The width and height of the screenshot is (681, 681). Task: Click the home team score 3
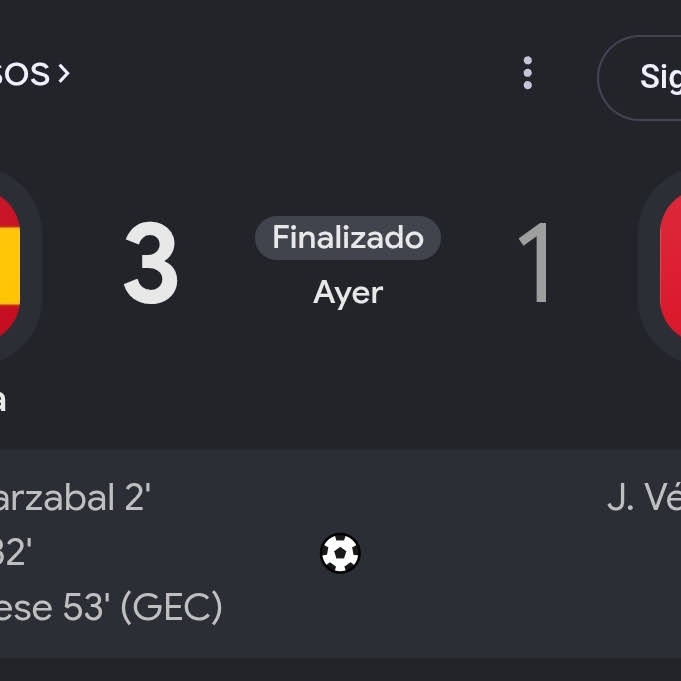point(151,263)
